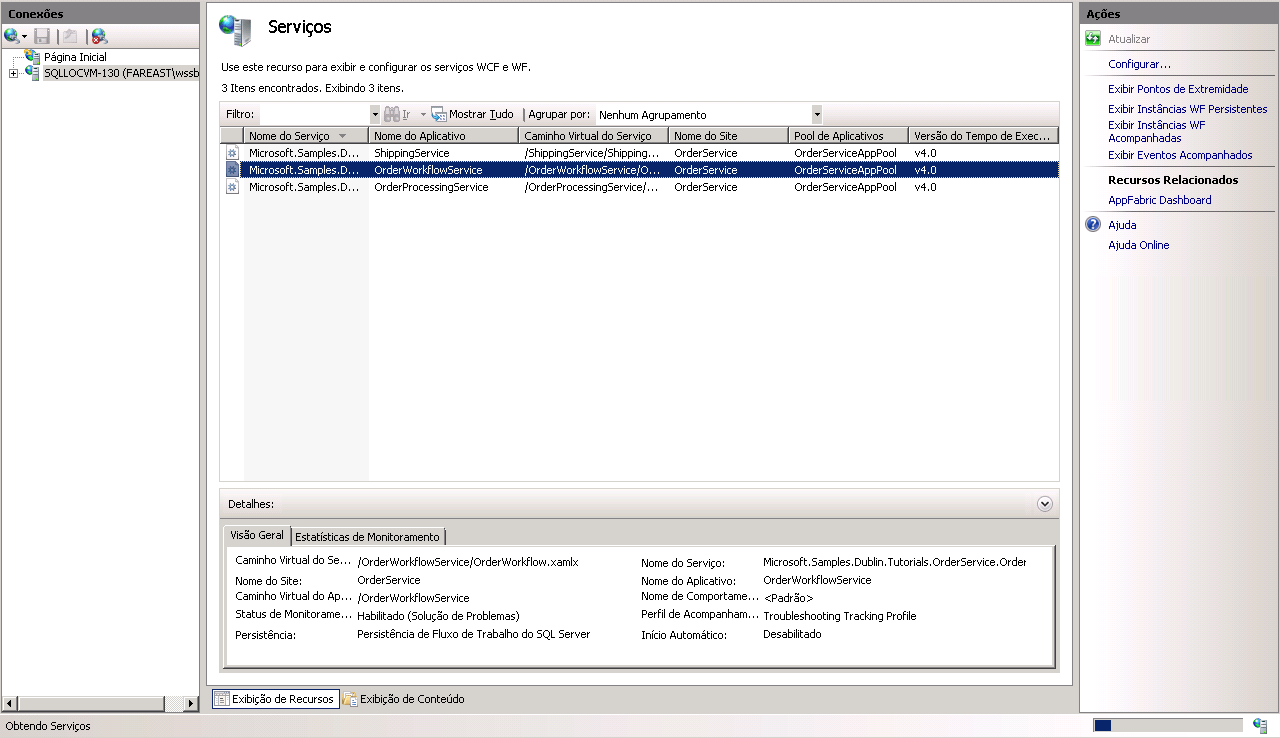Click the Conexões horizontal scrollbar left arrow
This screenshot has height=738, width=1280.
[x=9, y=704]
